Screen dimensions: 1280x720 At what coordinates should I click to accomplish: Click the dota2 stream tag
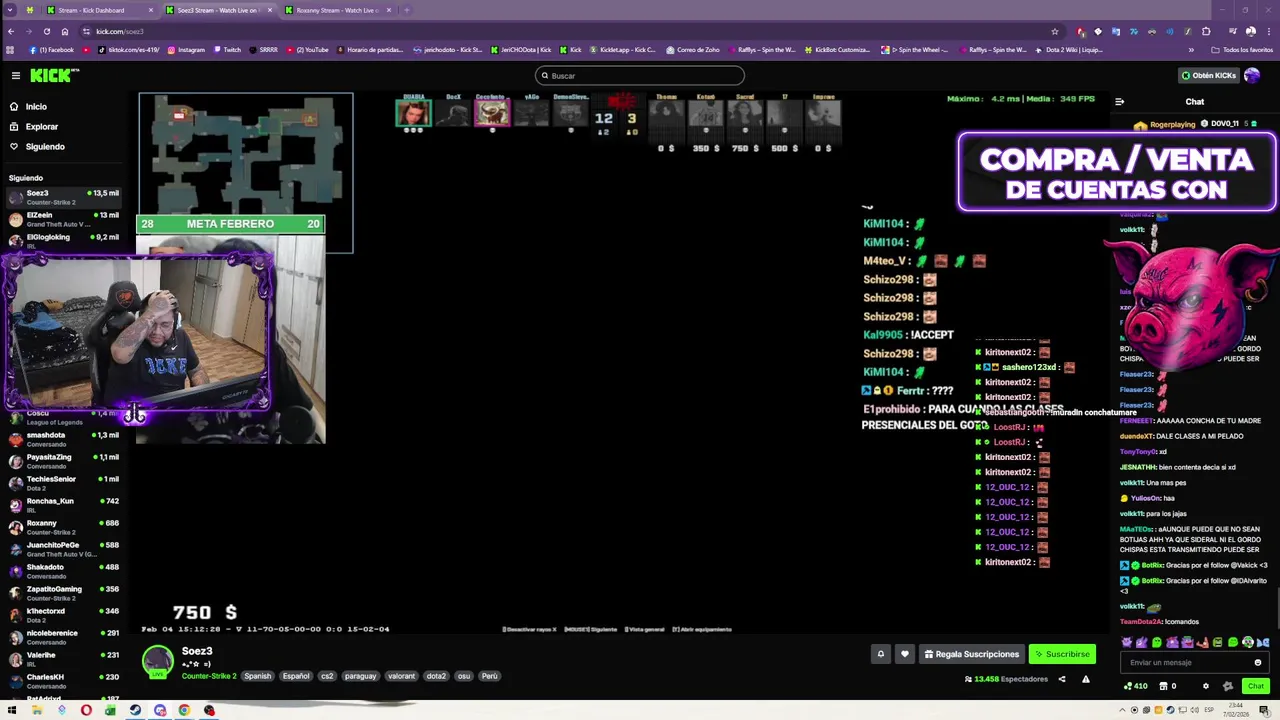click(436, 676)
